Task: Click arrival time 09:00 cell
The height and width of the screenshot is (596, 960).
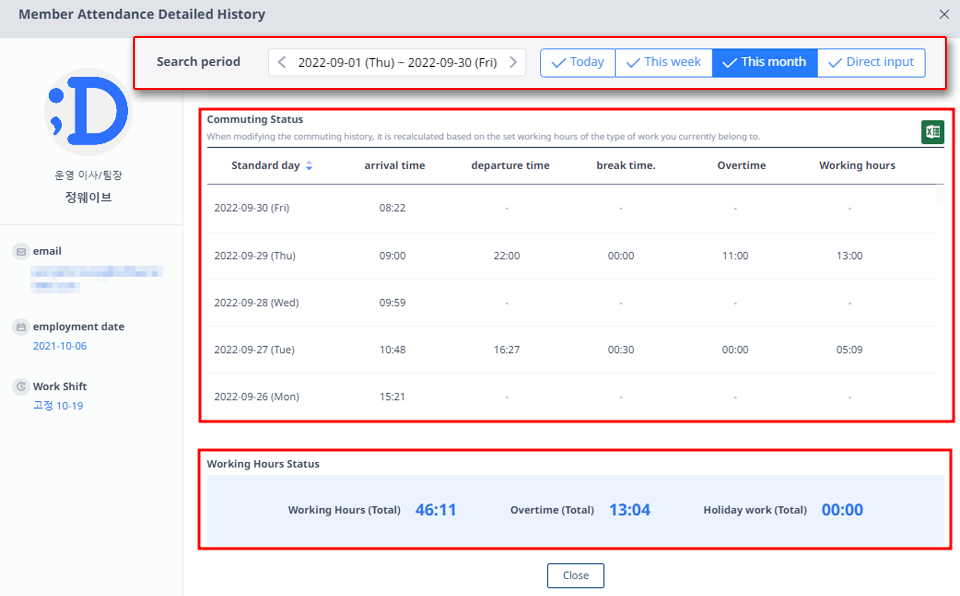Action: (x=392, y=255)
